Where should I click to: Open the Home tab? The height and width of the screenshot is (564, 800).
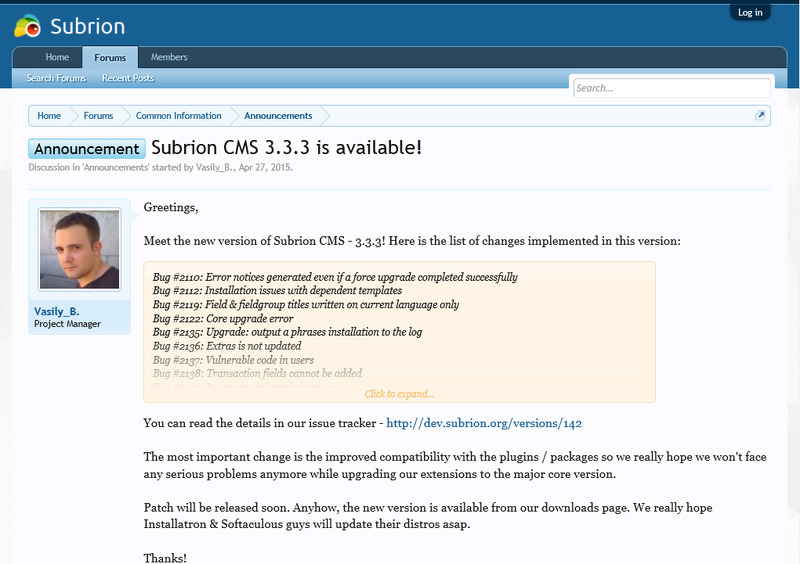(x=57, y=58)
